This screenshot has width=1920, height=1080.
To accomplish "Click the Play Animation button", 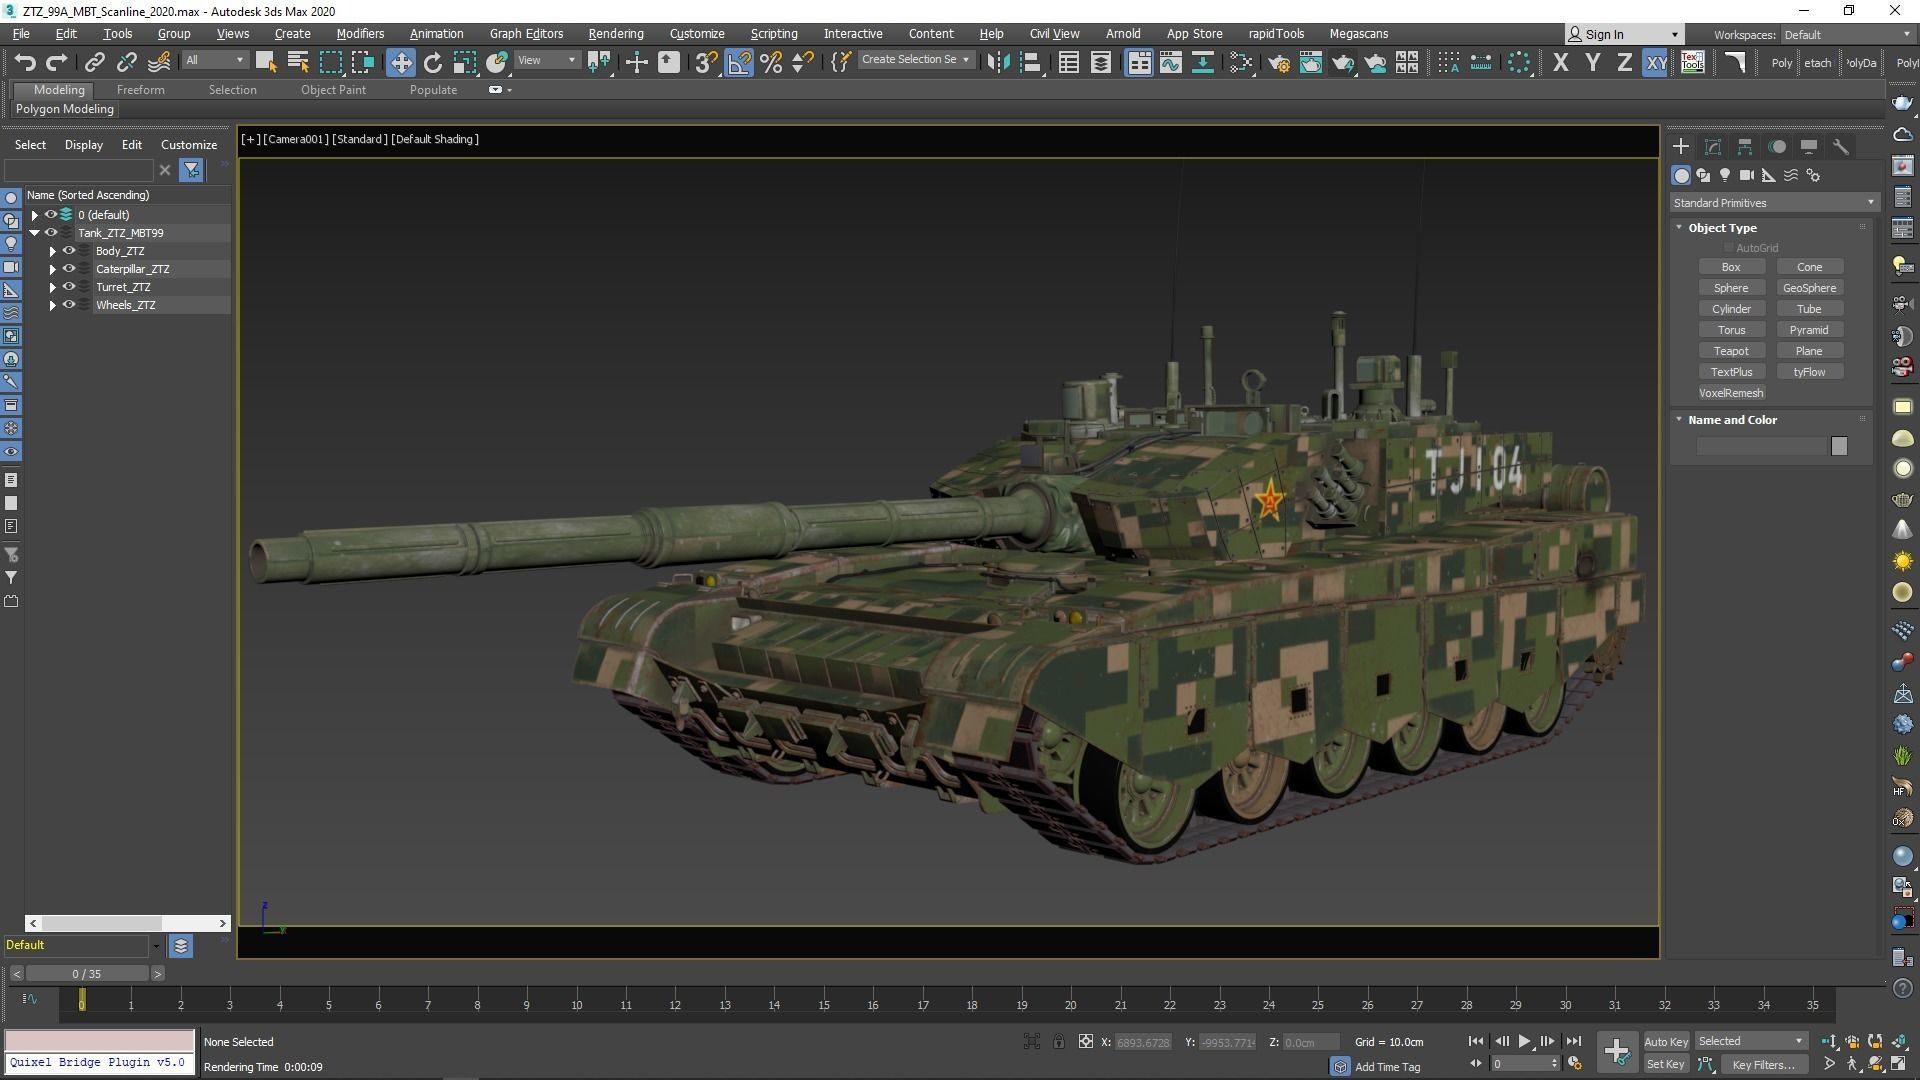I will point(1524,1041).
